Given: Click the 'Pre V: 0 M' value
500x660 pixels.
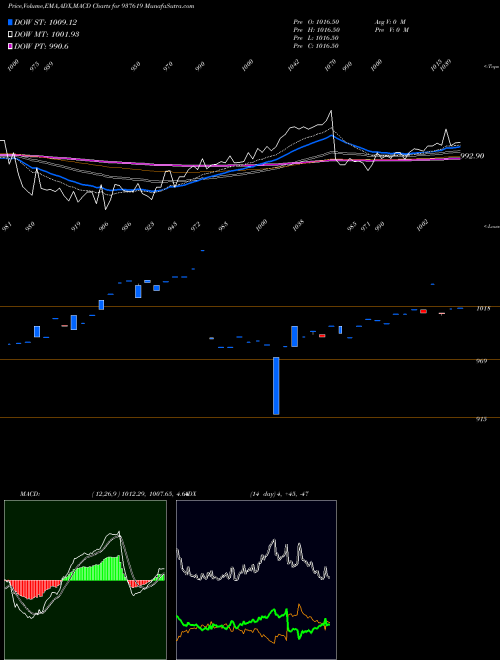Looking at the screenshot, I should (391, 30).
